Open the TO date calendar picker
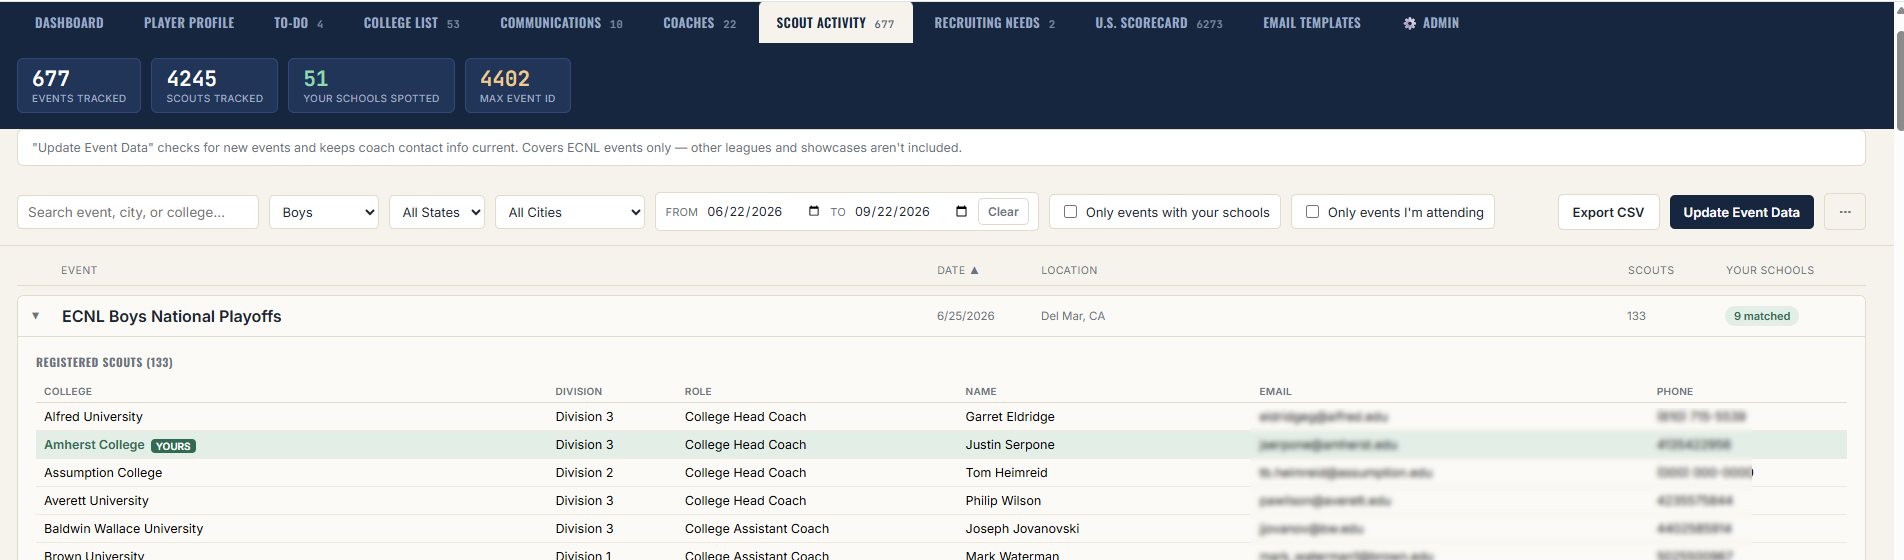Viewport: 1904px width, 560px height. tap(961, 211)
